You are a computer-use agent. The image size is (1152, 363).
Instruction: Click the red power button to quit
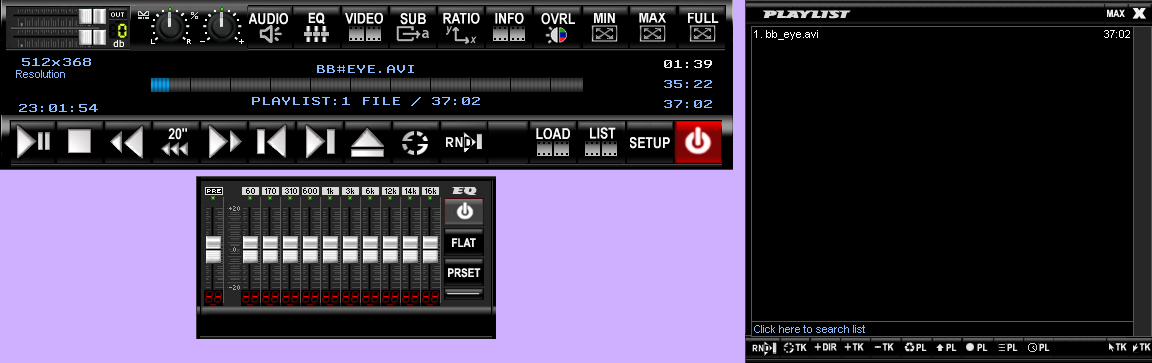[x=698, y=142]
